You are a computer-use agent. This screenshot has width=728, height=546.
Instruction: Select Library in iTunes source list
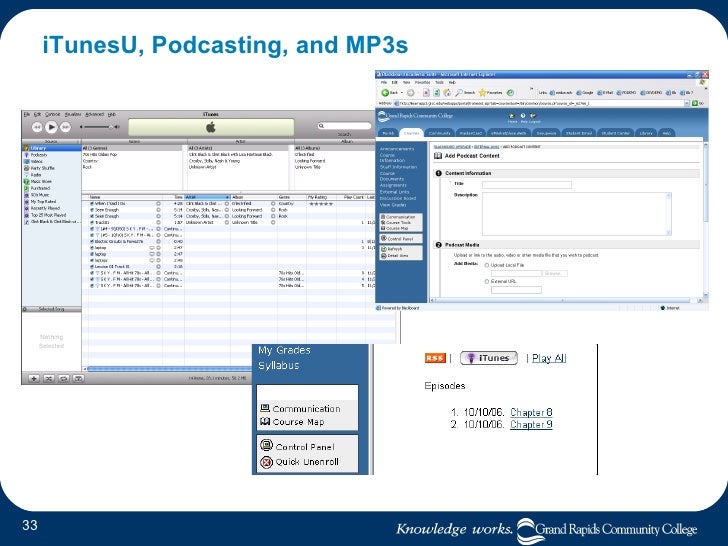click(x=51, y=148)
